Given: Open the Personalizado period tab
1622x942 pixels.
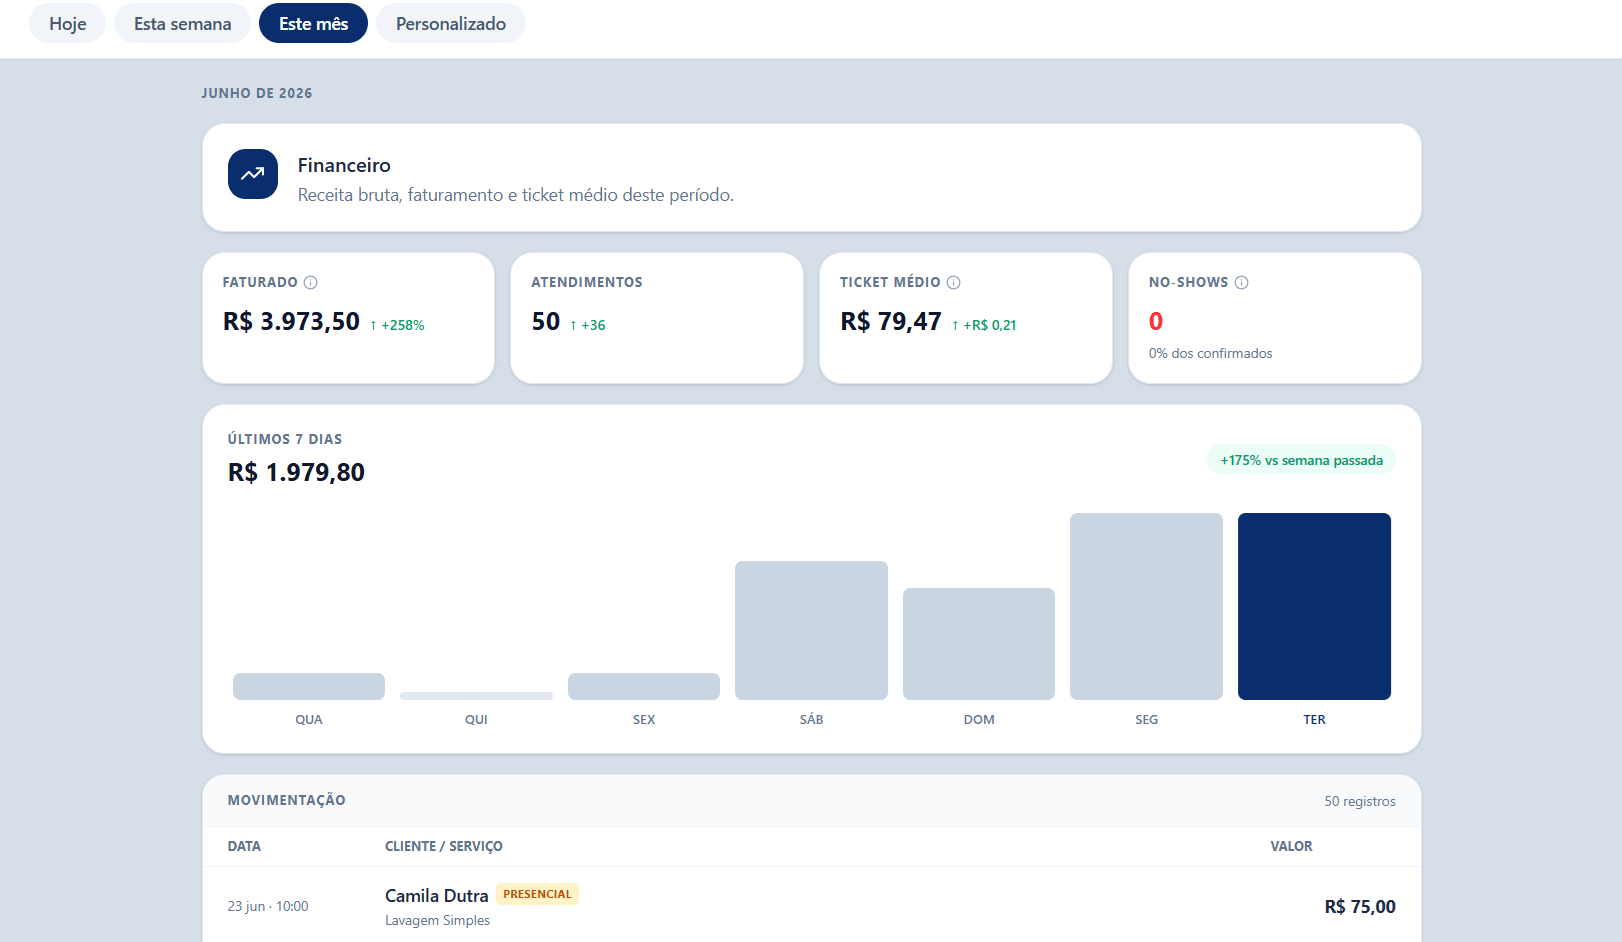Looking at the screenshot, I should pos(450,23).
